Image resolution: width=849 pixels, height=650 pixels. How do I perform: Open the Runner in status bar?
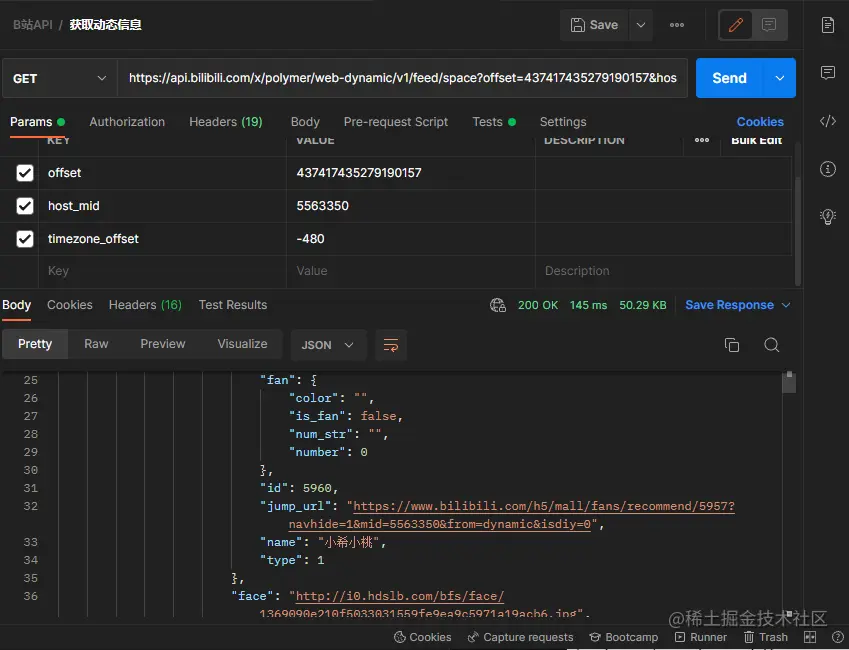[701, 637]
